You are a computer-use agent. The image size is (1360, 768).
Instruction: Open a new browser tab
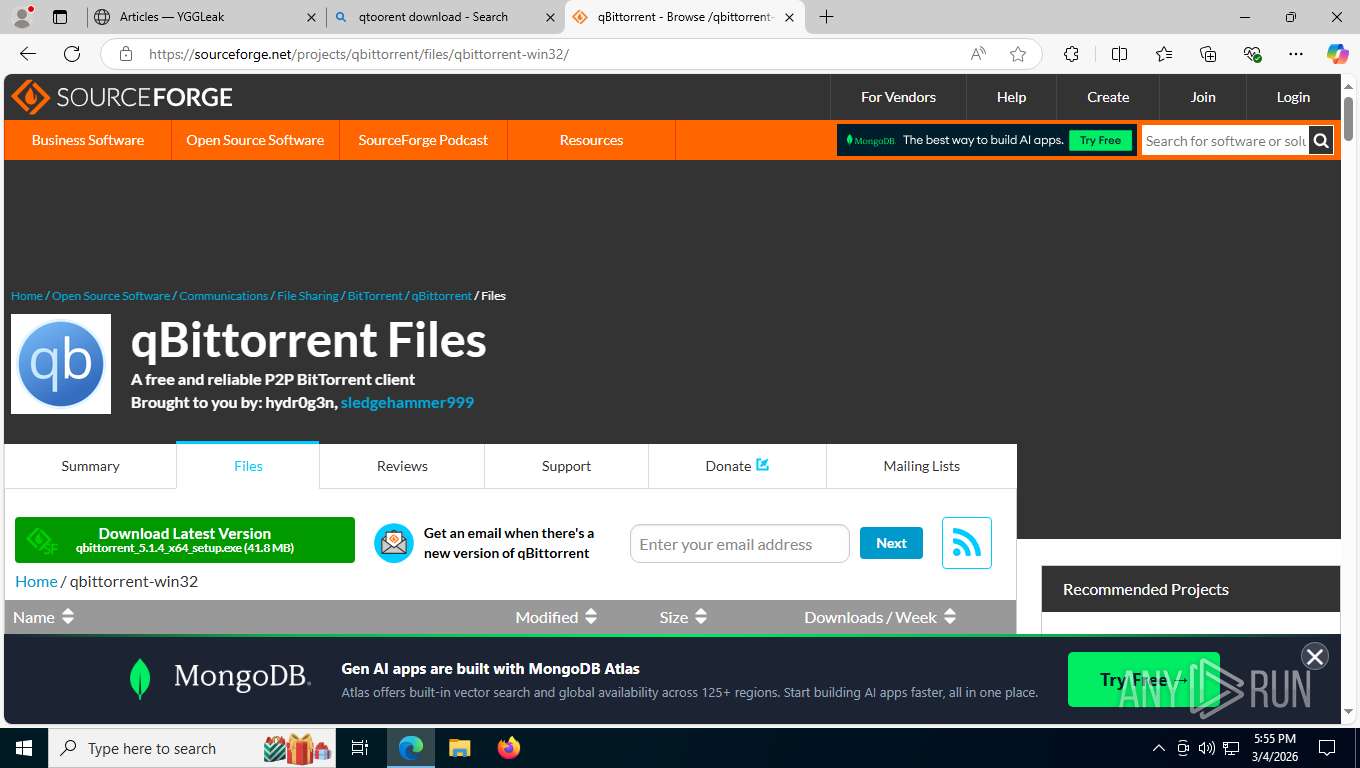(826, 17)
